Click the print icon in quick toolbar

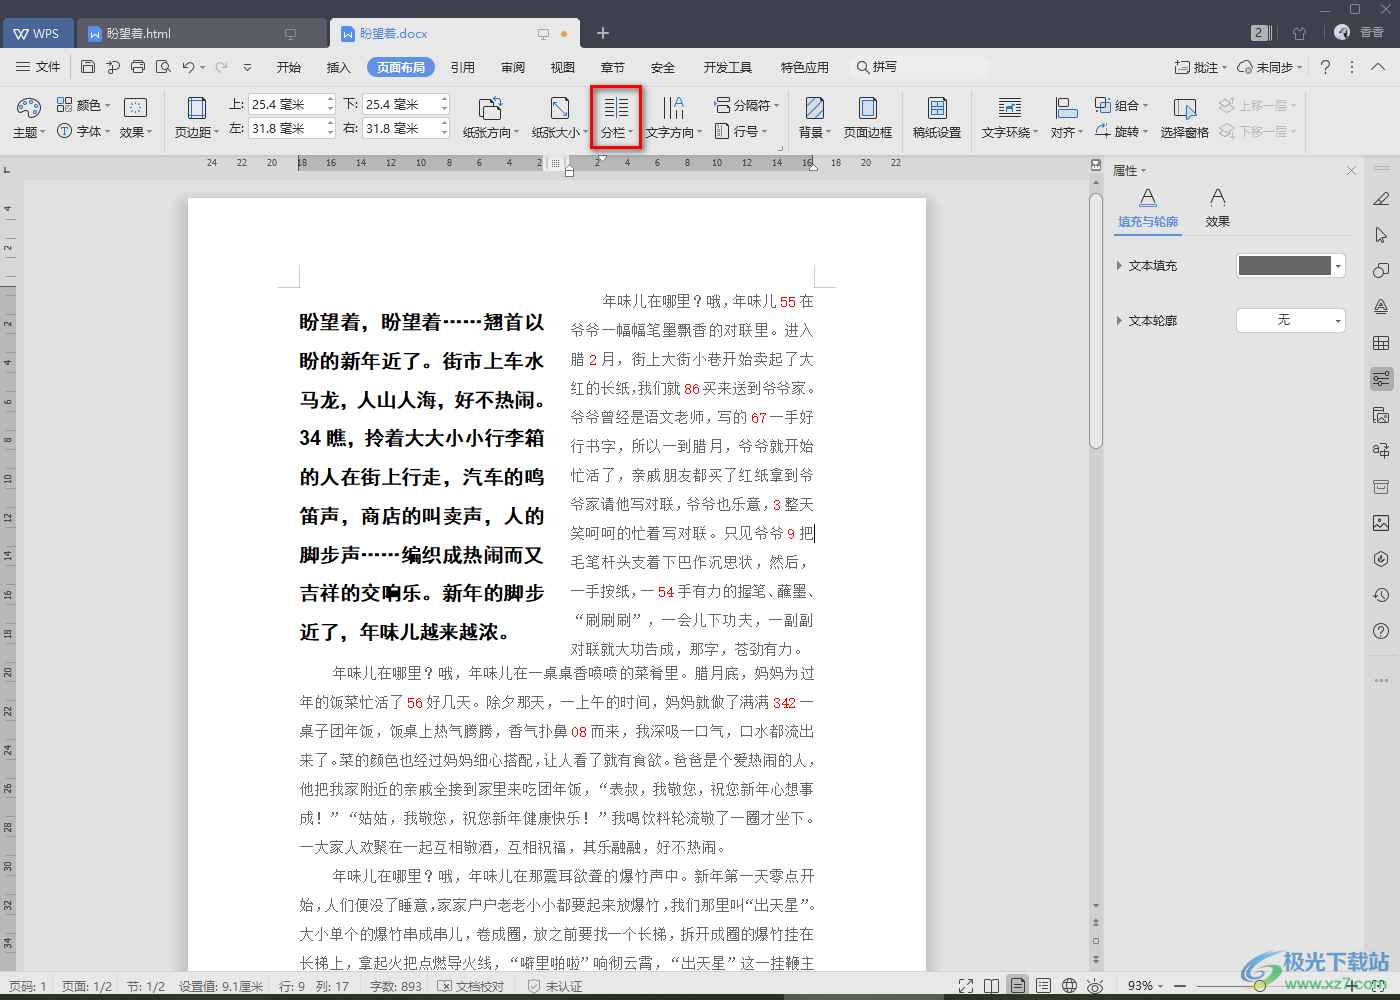coord(138,67)
